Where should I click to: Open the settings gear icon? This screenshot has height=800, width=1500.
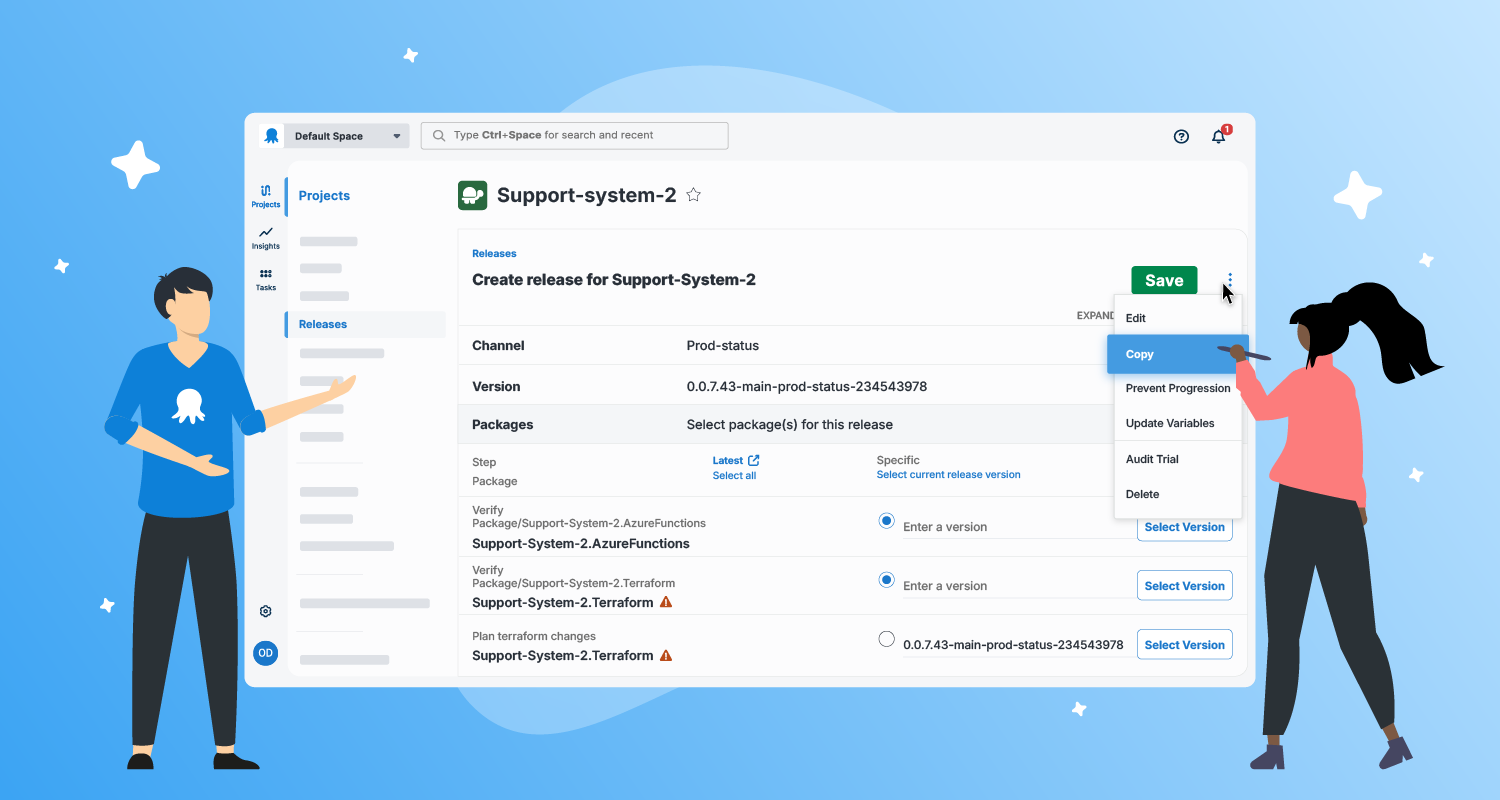click(x=266, y=611)
